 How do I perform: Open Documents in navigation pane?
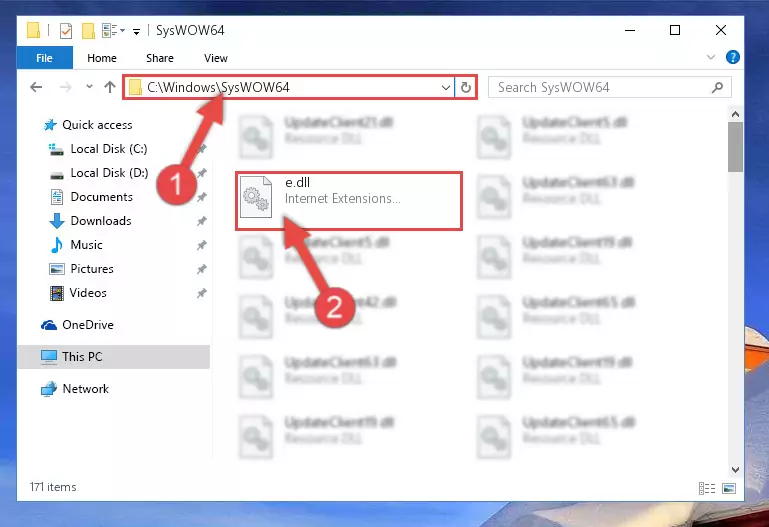click(102, 197)
